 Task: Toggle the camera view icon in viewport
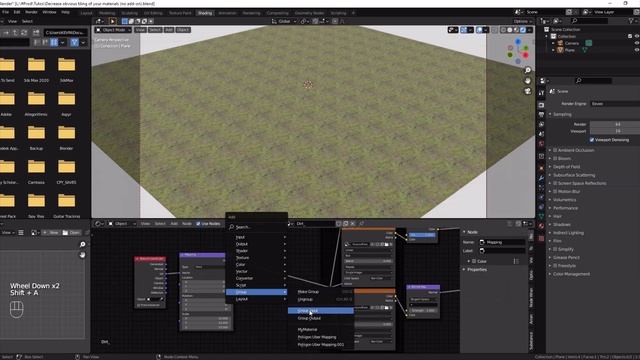click(x=528, y=91)
